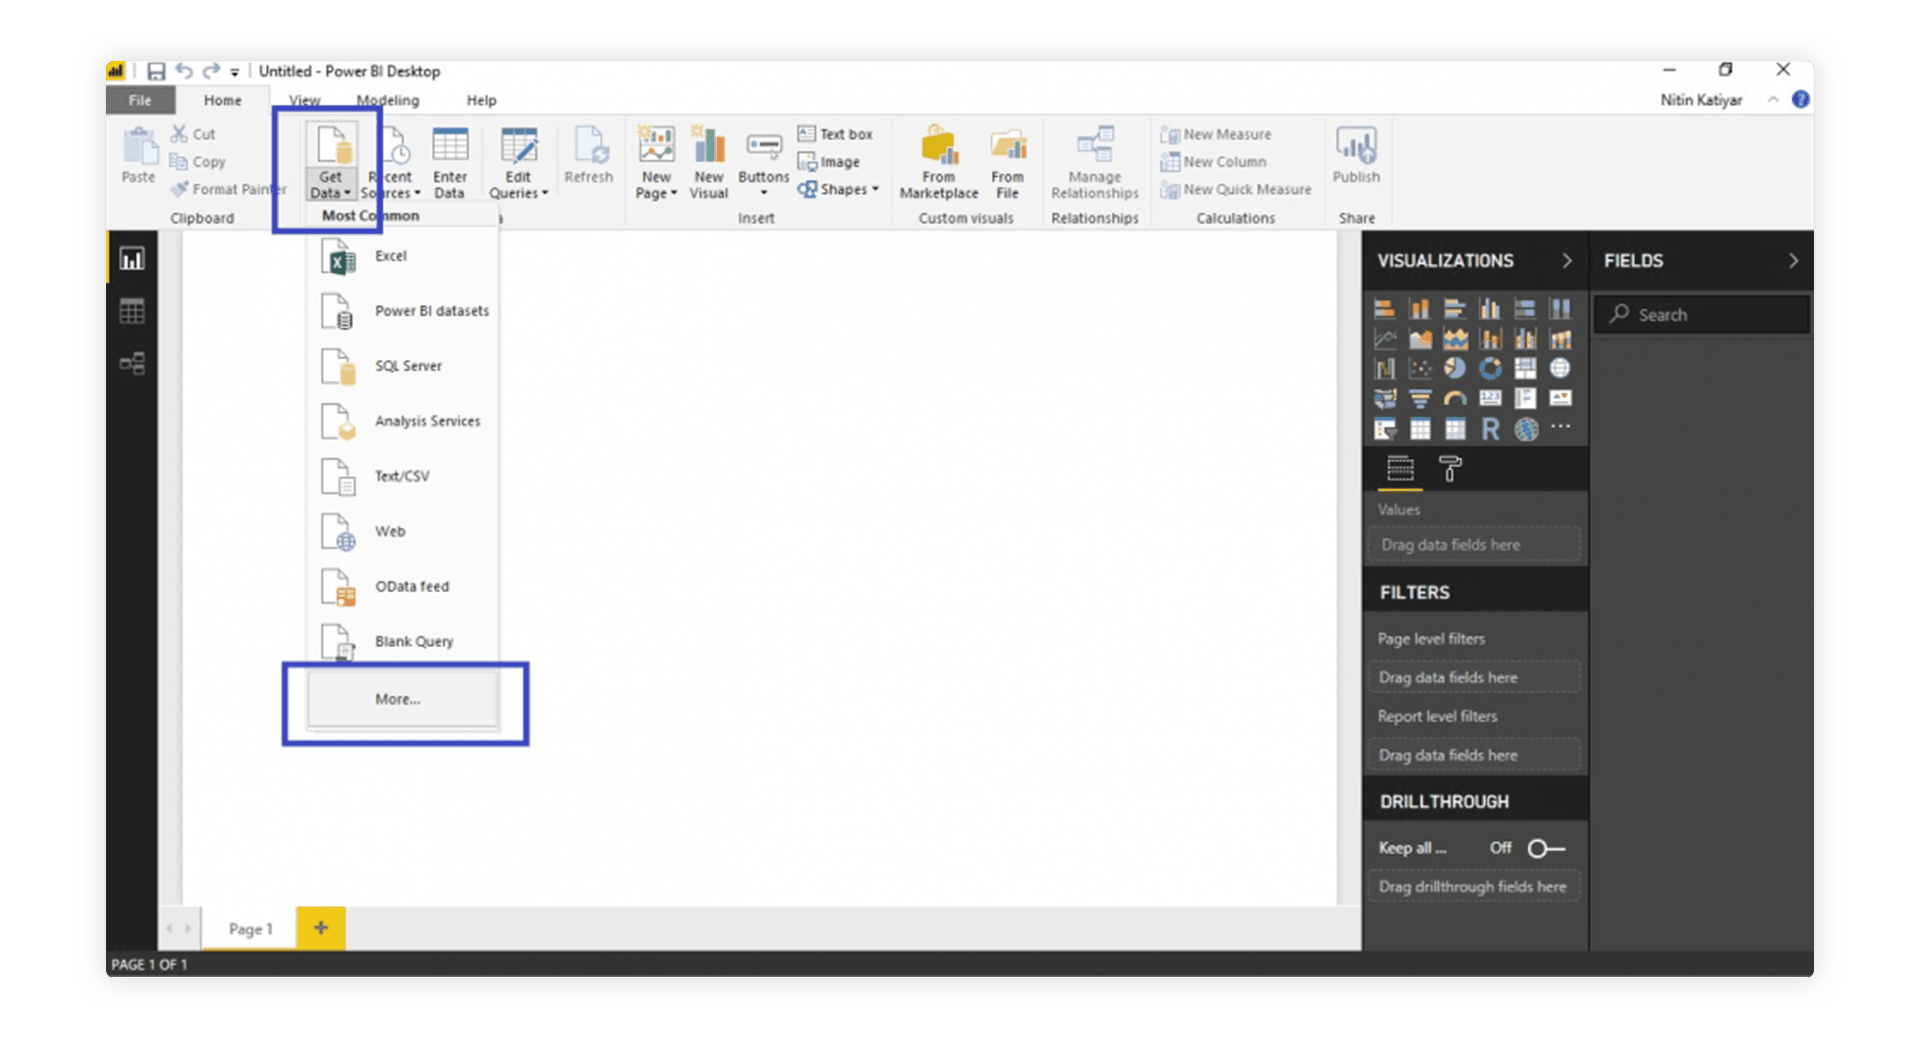
Task: Open the Quick Access Toolbar customize arrow
Action: 235,72
